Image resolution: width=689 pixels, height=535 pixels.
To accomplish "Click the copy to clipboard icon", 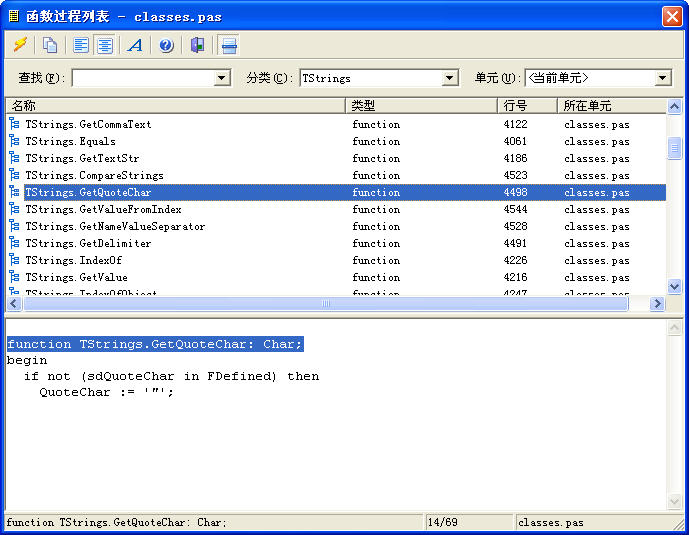I will pyautogui.click(x=50, y=45).
